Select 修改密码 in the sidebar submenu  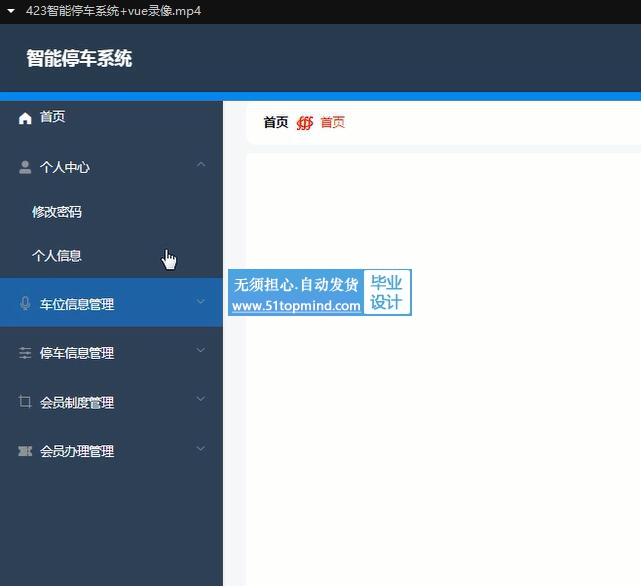coord(57,212)
